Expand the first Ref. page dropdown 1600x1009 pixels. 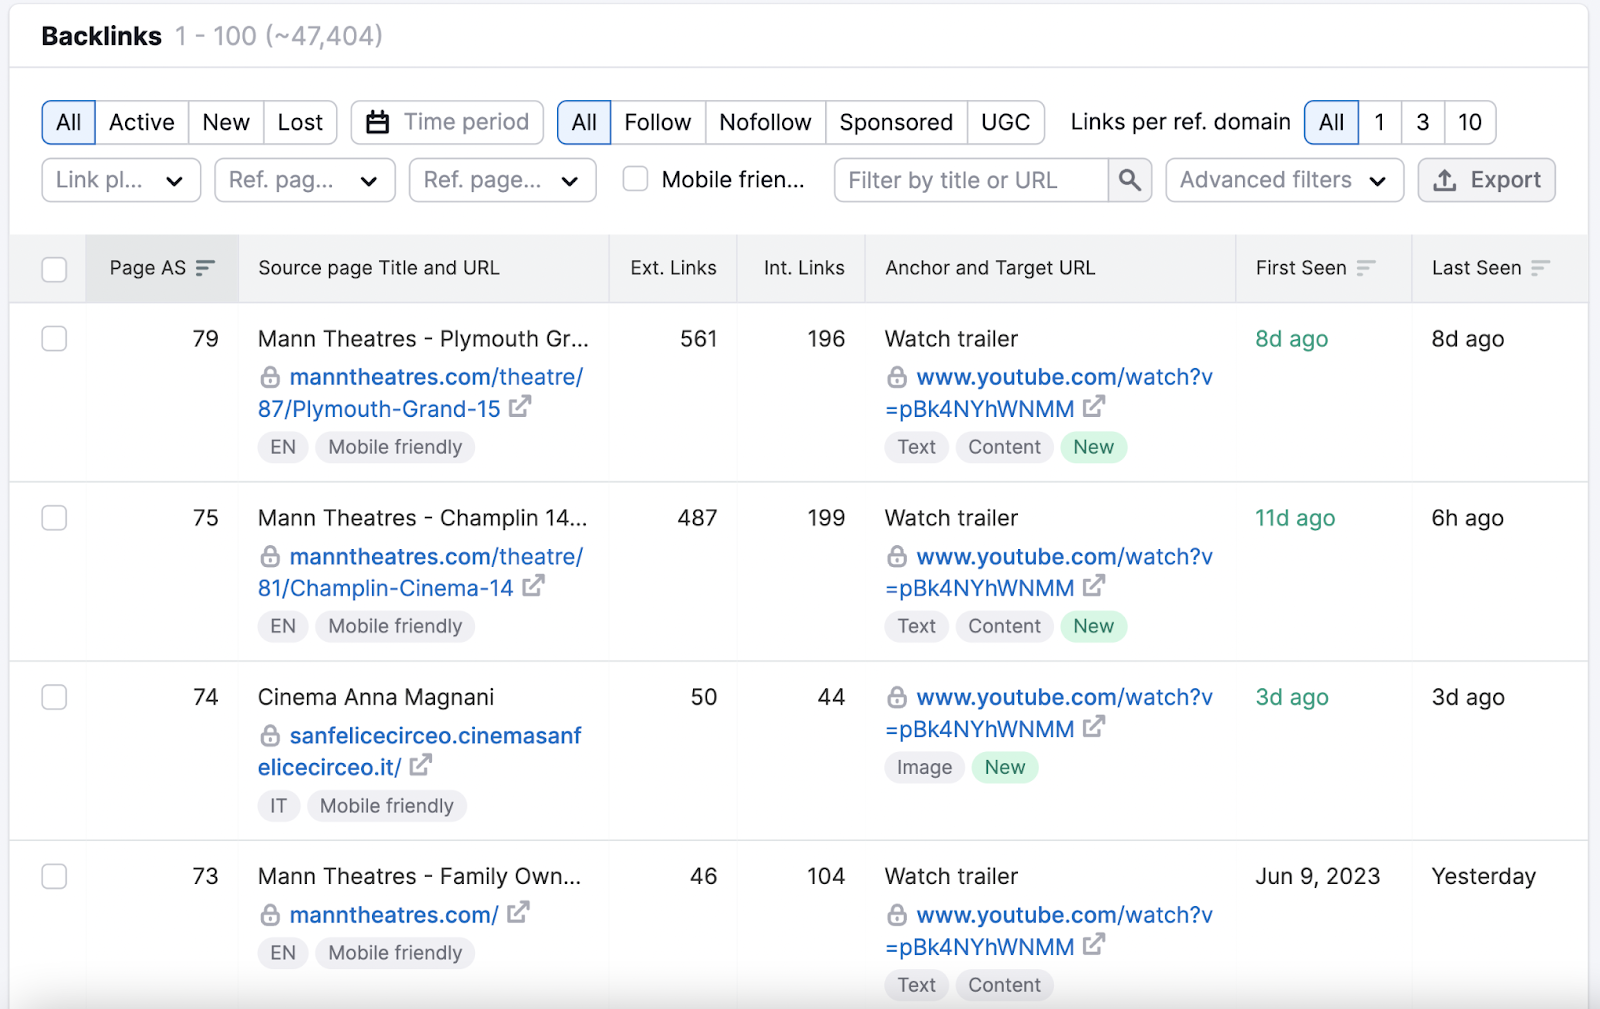pos(304,180)
